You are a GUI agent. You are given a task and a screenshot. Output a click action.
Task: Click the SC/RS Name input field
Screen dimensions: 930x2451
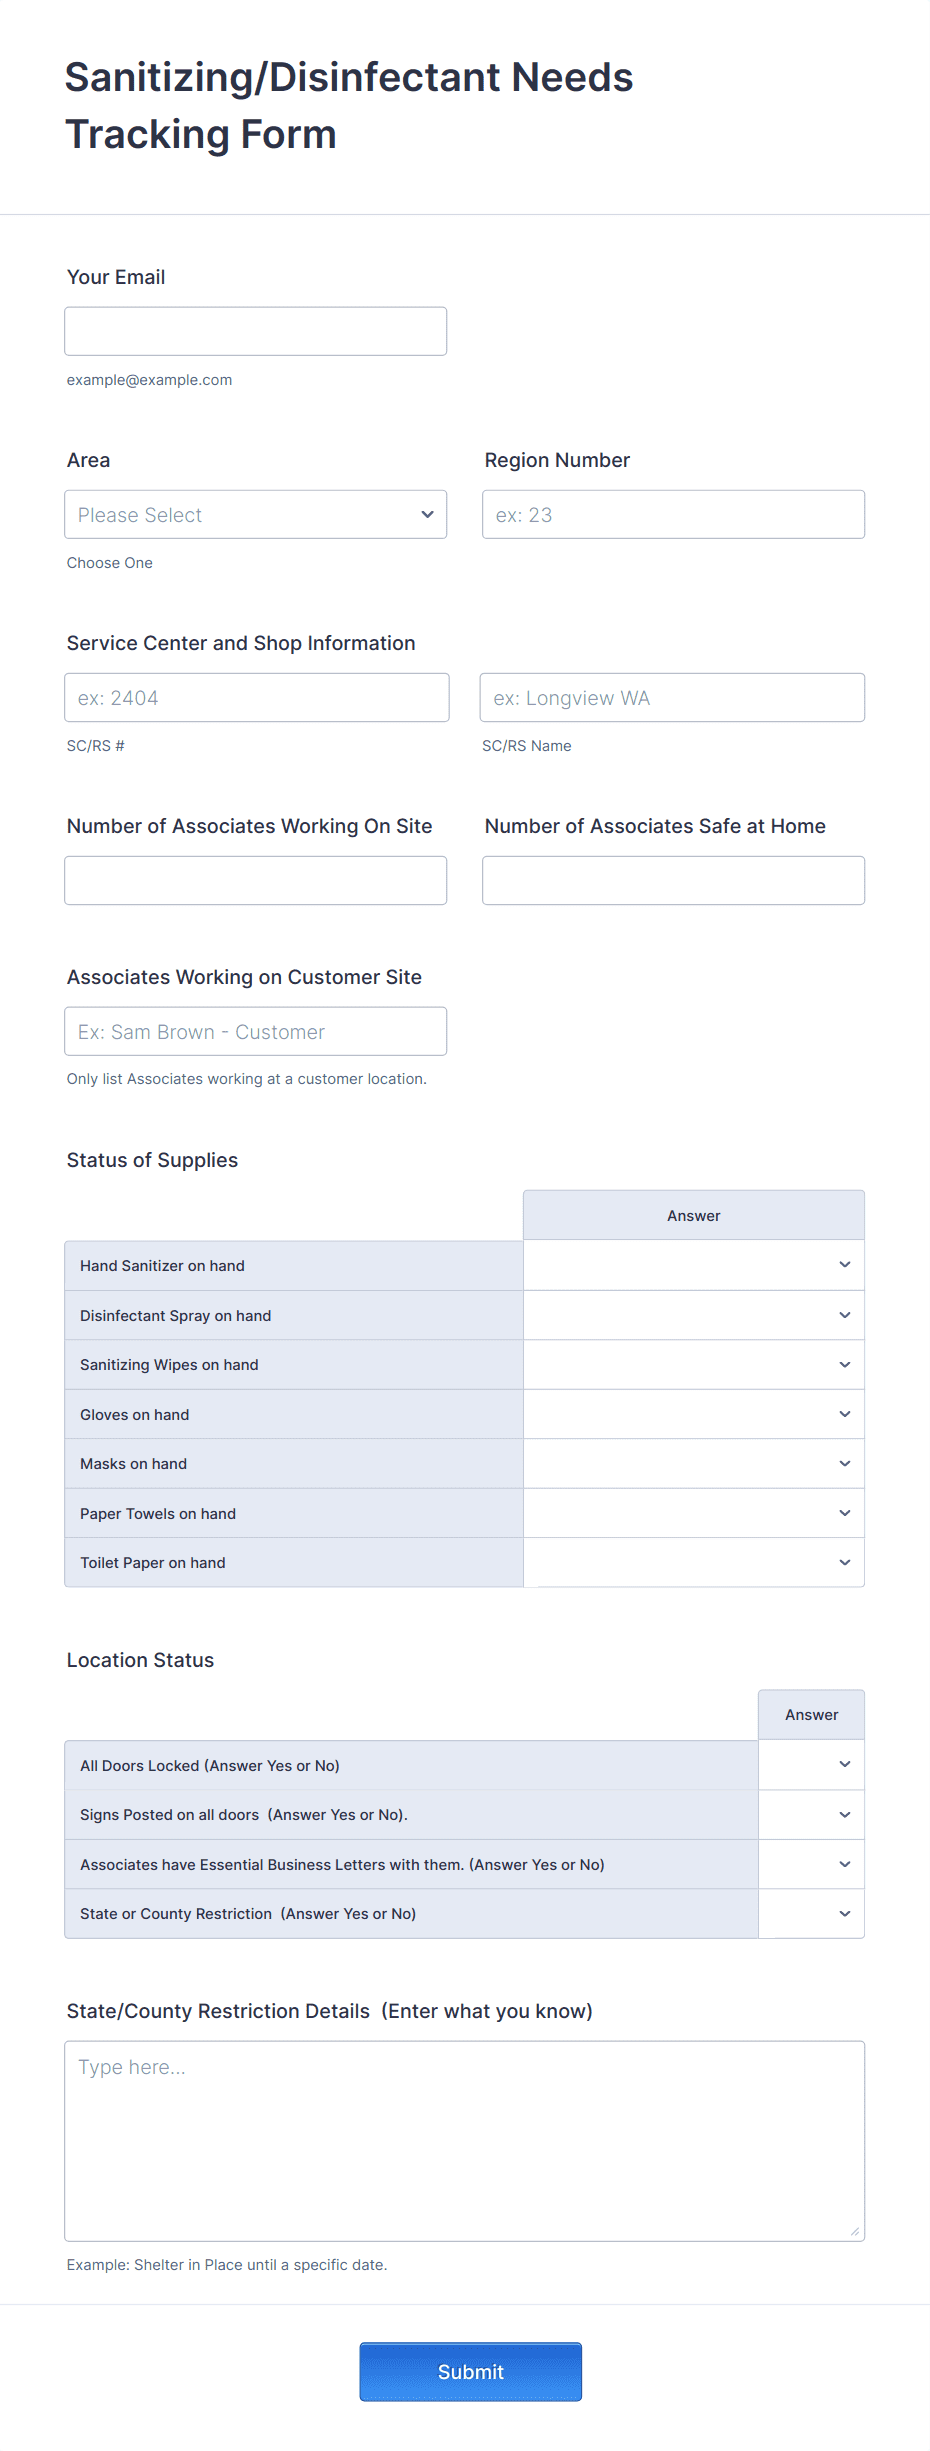[672, 697]
